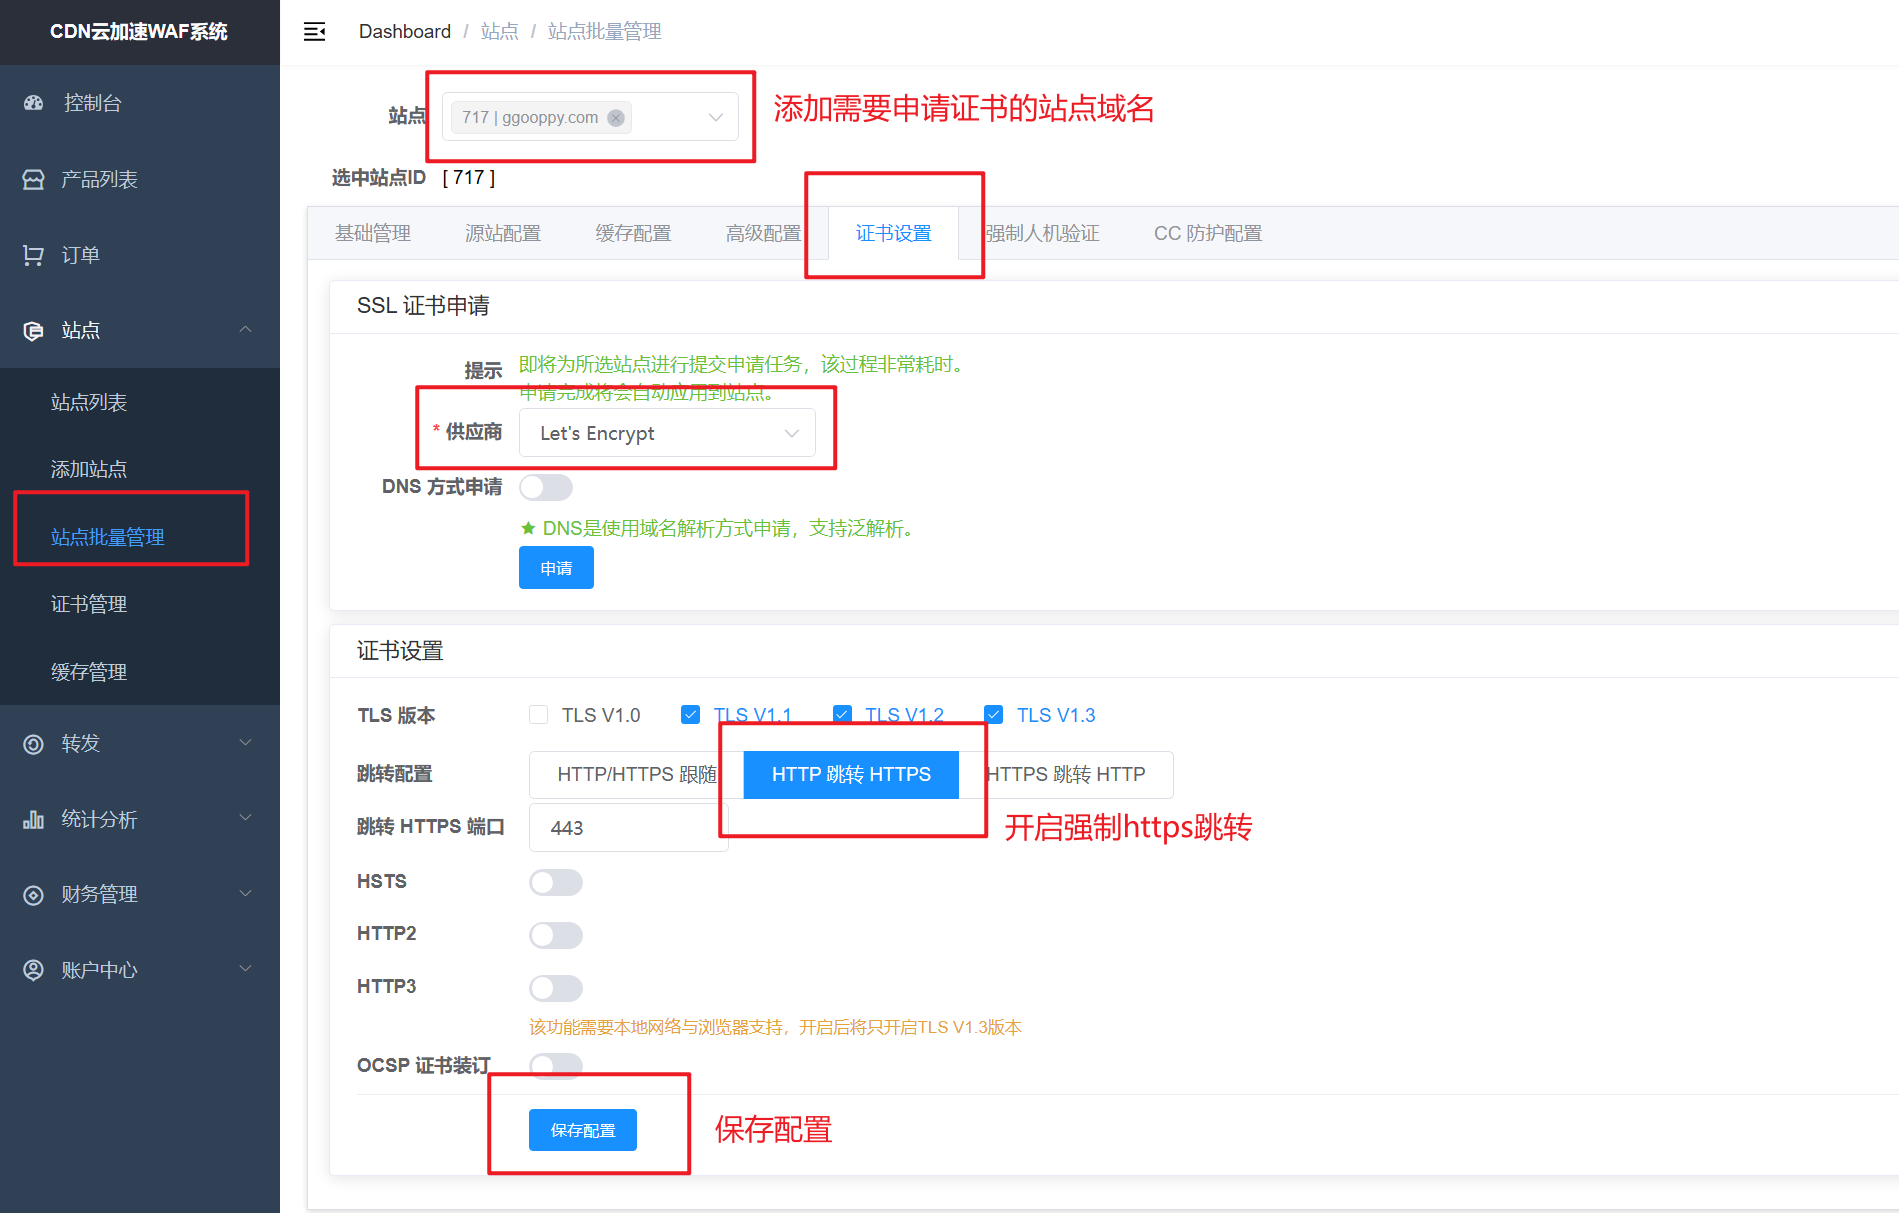Collapse the 站点 sidebar menu chevron
Viewport: 1899px width, 1213px height.
click(x=245, y=330)
